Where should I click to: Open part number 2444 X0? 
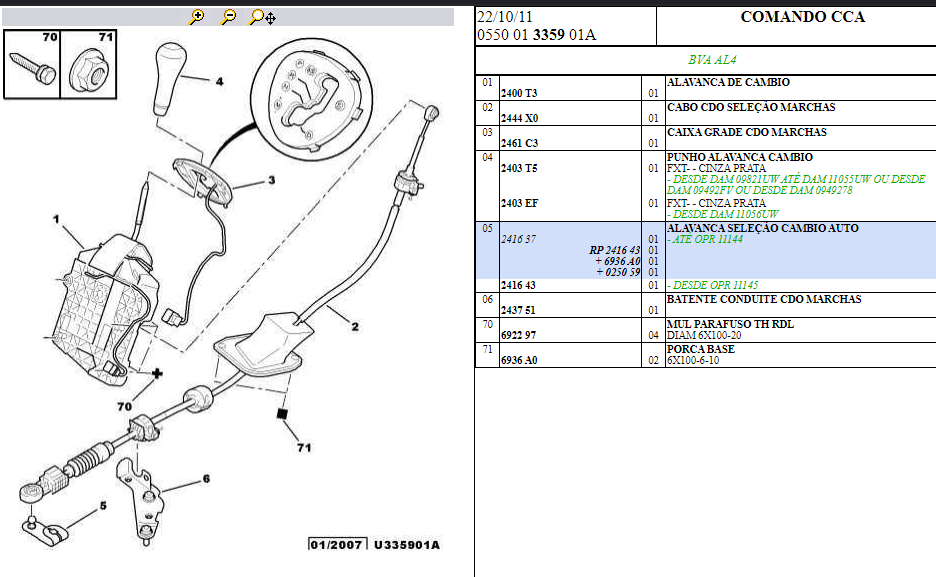click(x=519, y=118)
